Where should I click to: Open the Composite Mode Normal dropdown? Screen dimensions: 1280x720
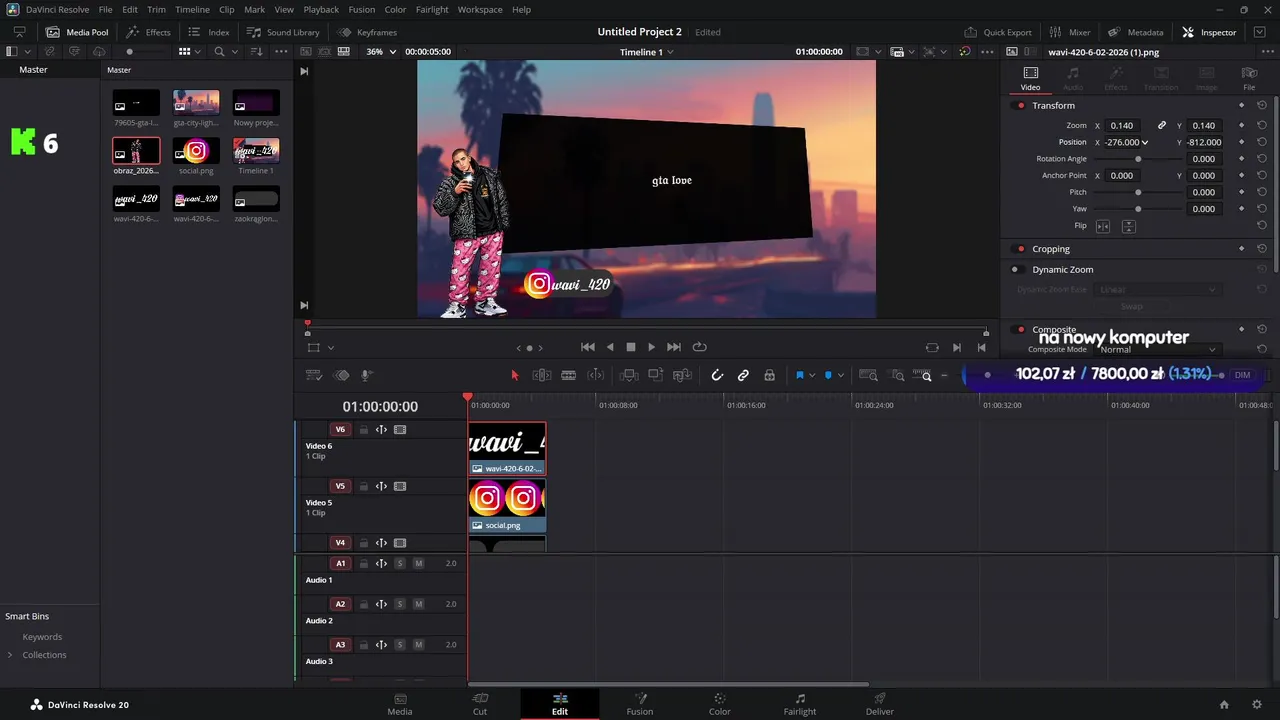(1157, 349)
